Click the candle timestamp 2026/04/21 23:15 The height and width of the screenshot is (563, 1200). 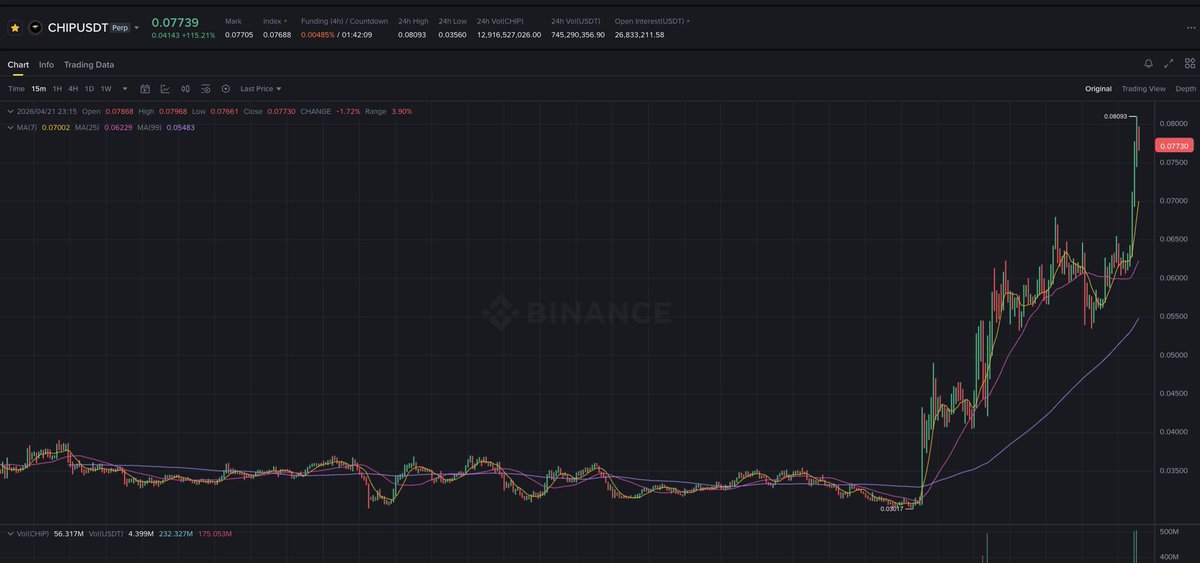tap(47, 111)
